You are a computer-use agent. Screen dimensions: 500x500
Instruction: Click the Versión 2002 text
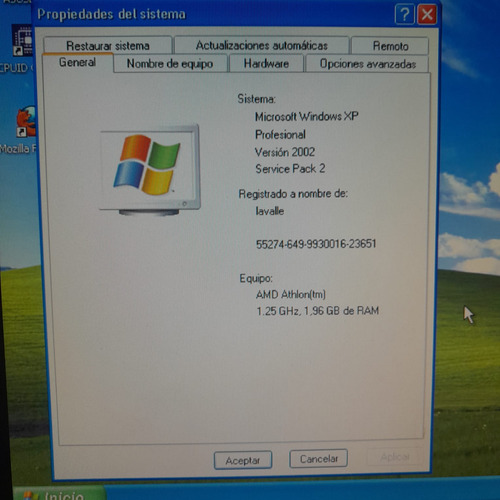tap(285, 152)
